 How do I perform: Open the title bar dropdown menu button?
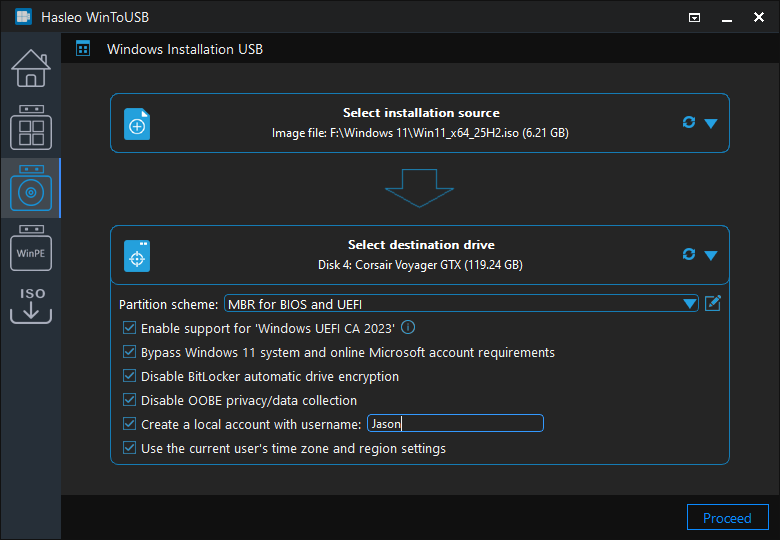point(694,18)
